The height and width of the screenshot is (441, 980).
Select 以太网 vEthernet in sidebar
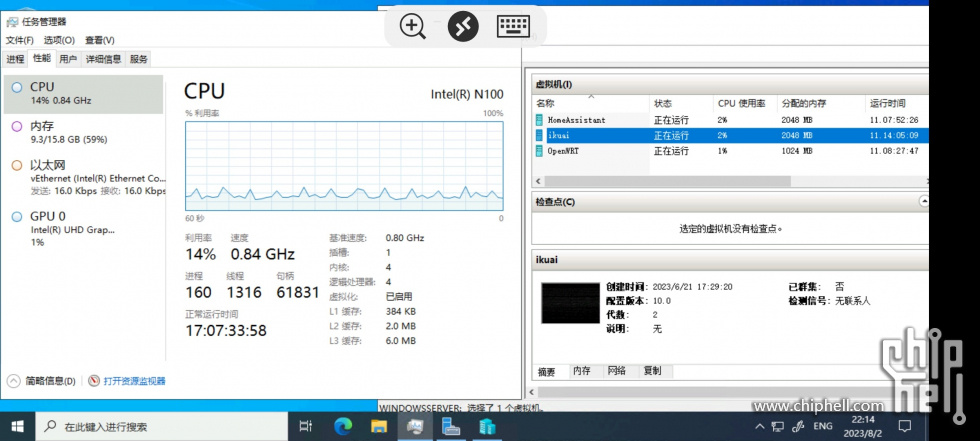pyautogui.click(x=83, y=178)
